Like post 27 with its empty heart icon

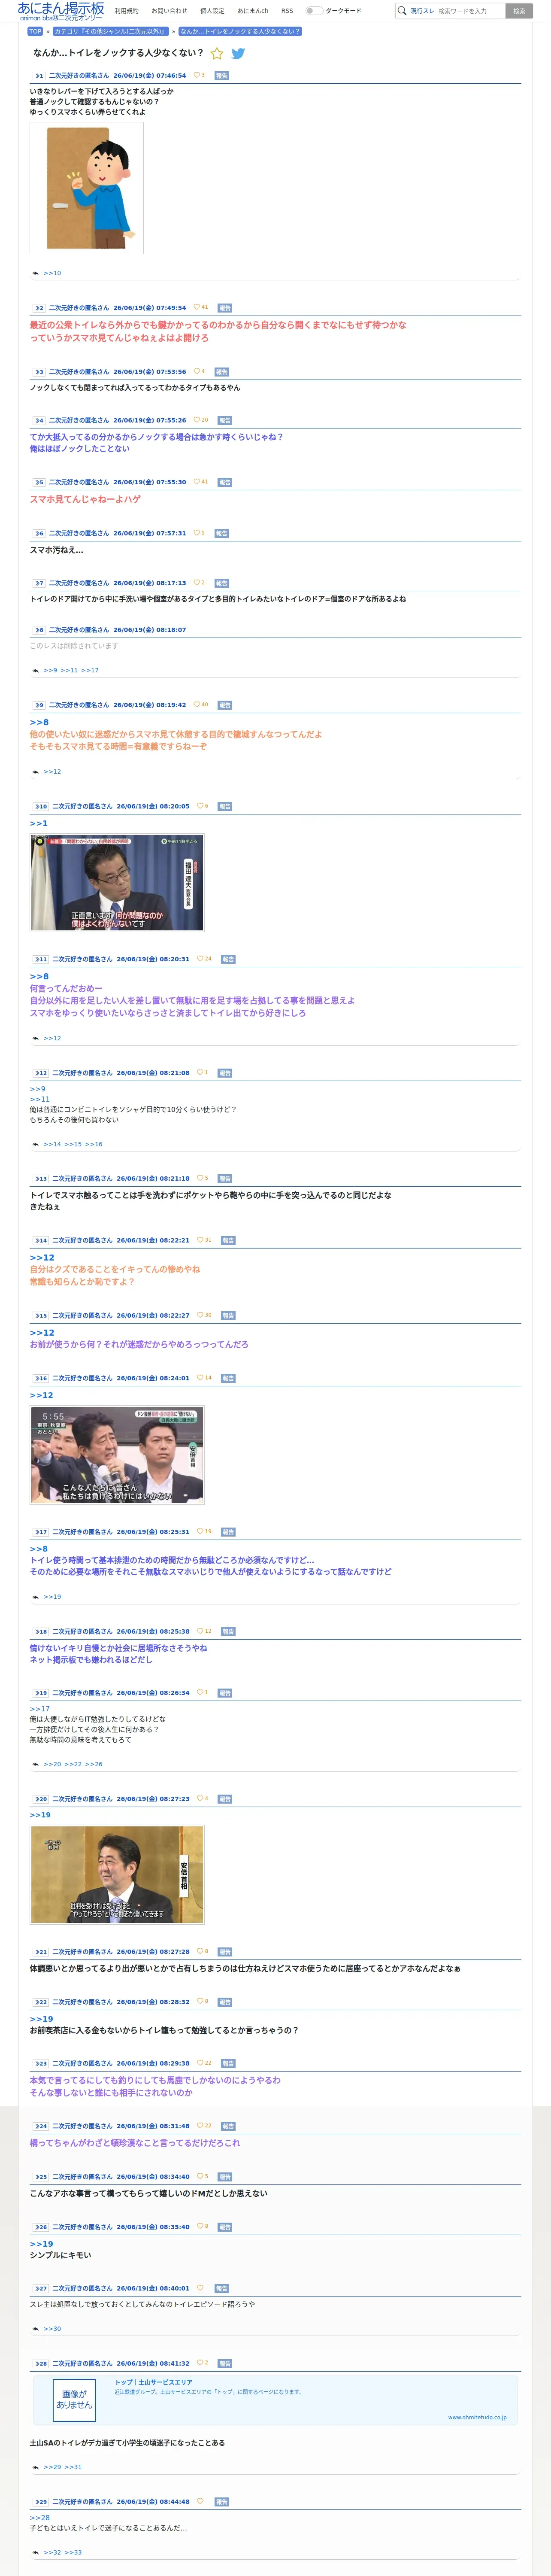[x=200, y=2288]
